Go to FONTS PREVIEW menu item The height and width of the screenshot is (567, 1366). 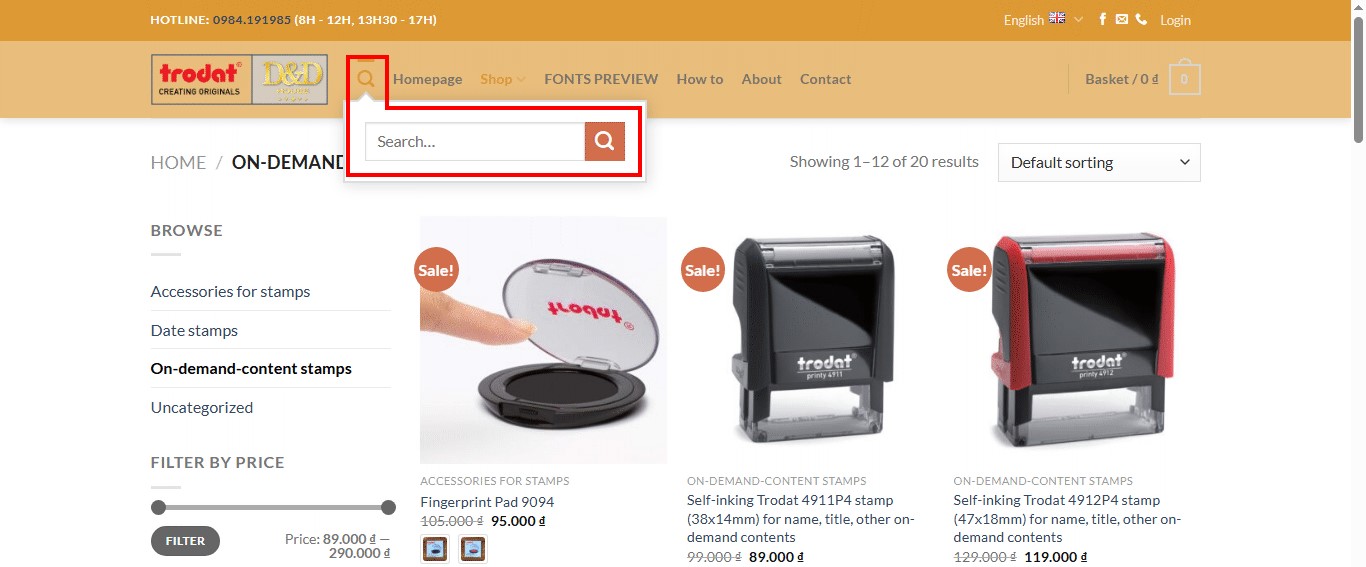point(601,79)
